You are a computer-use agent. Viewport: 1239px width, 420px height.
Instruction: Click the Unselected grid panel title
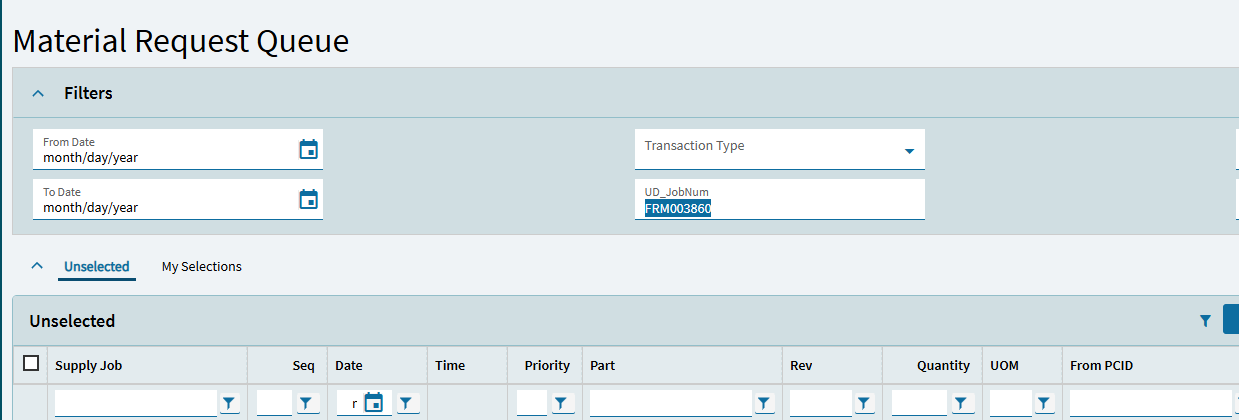(72, 321)
